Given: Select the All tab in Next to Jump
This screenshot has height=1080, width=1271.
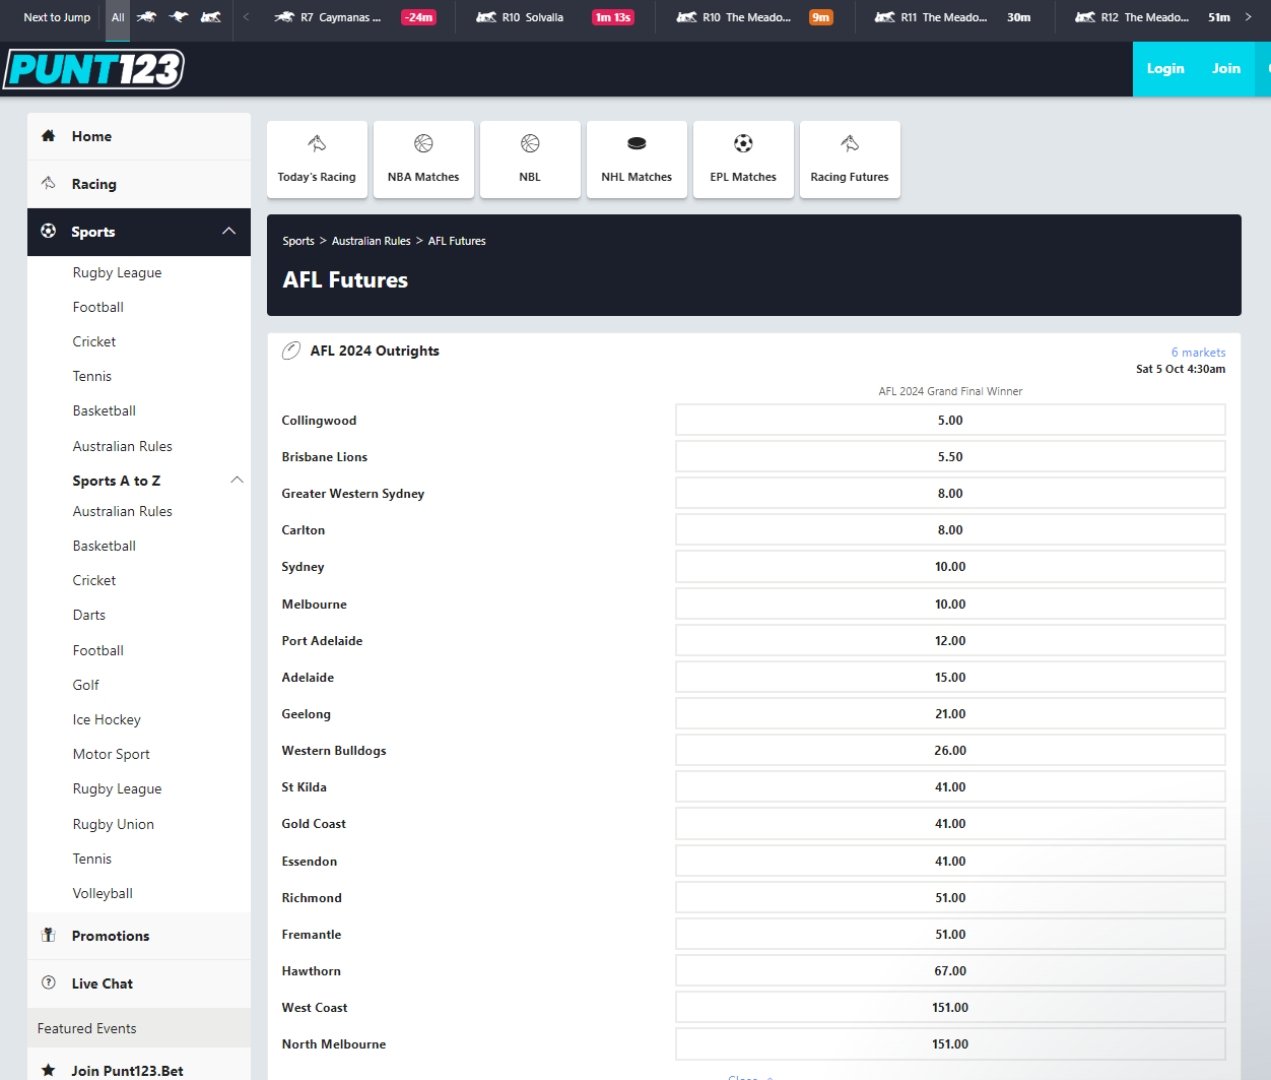Looking at the screenshot, I should click(118, 18).
